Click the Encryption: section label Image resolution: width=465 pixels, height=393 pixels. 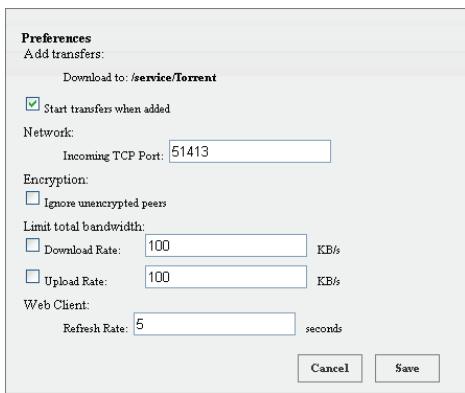[x=56, y=180]
